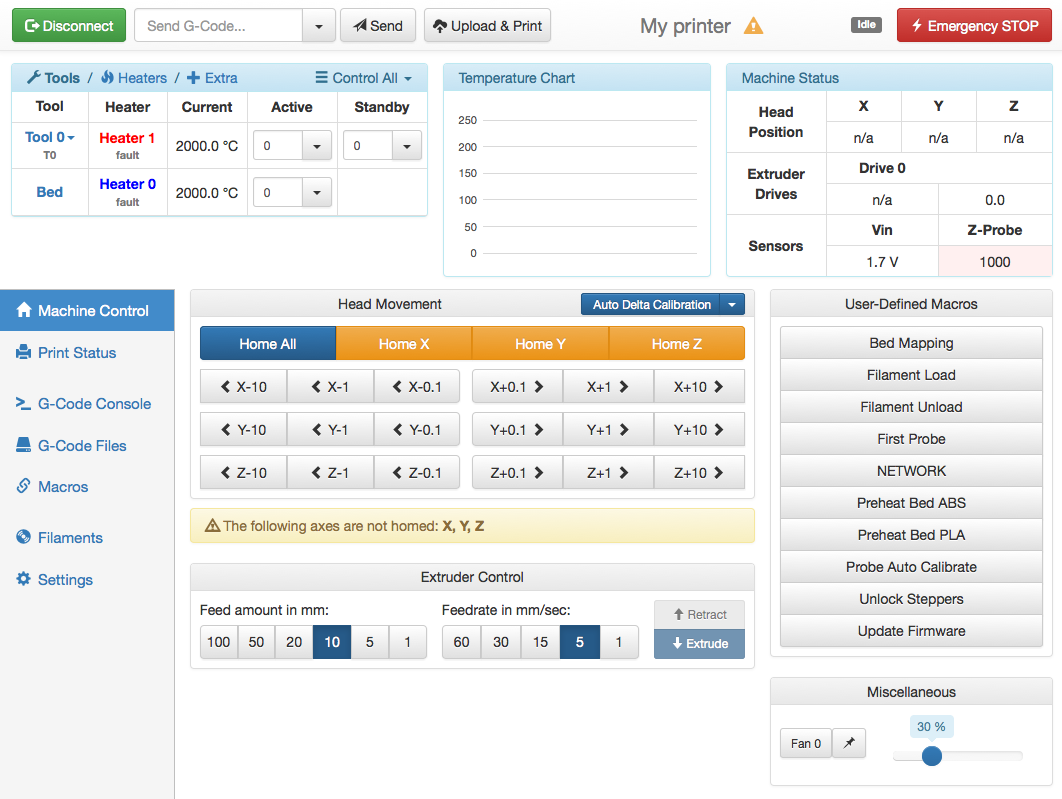
Task: Click the Send paper-plane button
Action: coord(378,26)
